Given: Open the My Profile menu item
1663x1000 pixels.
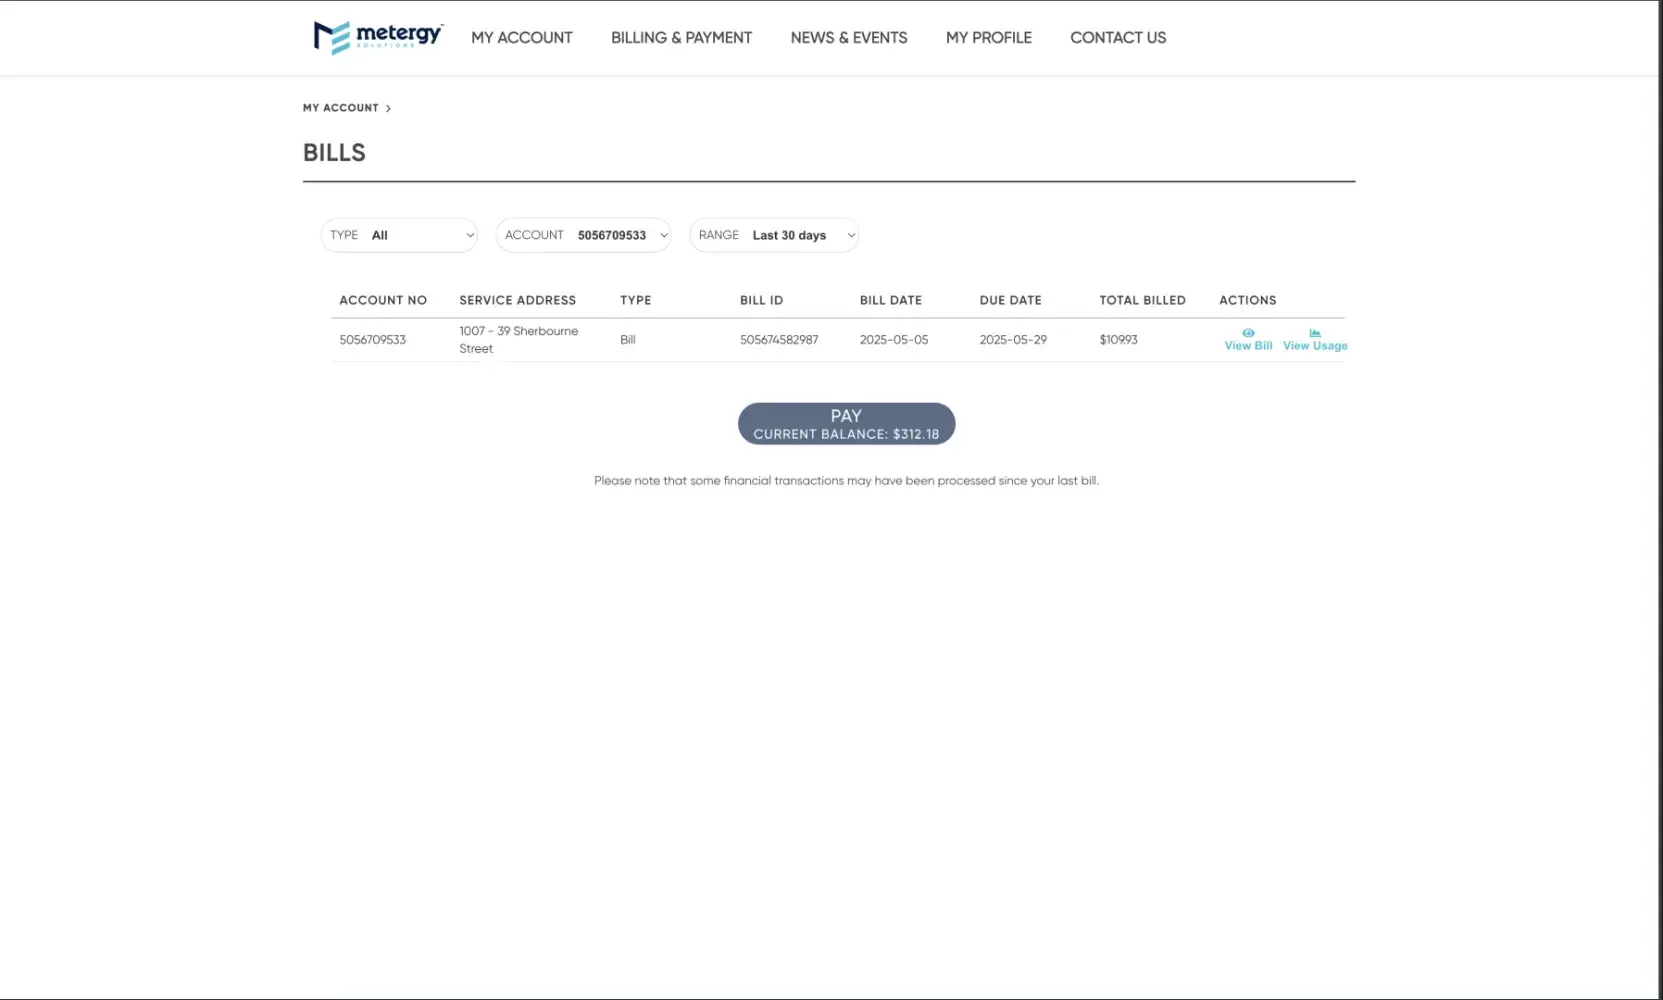Looking at the screenshot, I should pyautogui.click(x=988, y=38).
